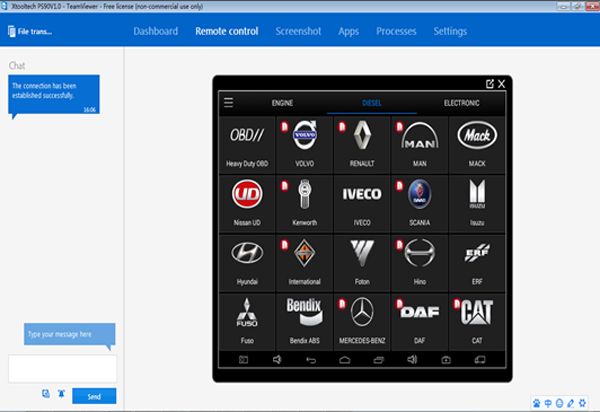Open the MERCEDES-BENZ brand tile

tap(362, 322)
